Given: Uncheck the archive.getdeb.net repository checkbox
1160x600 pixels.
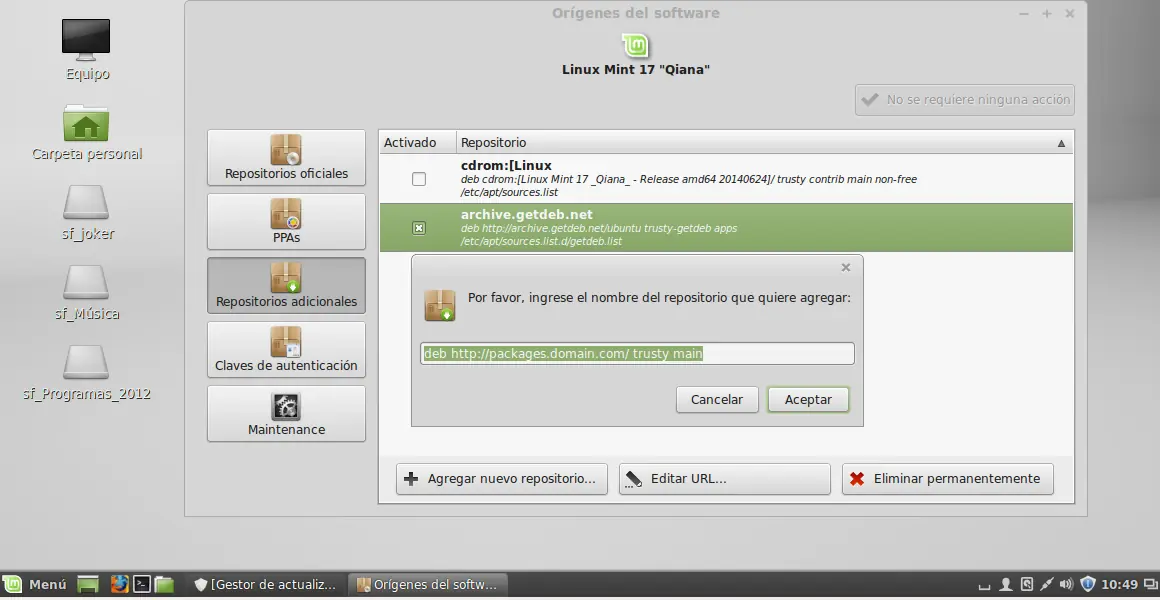Looking at the screenshot, I should (419, 228).
